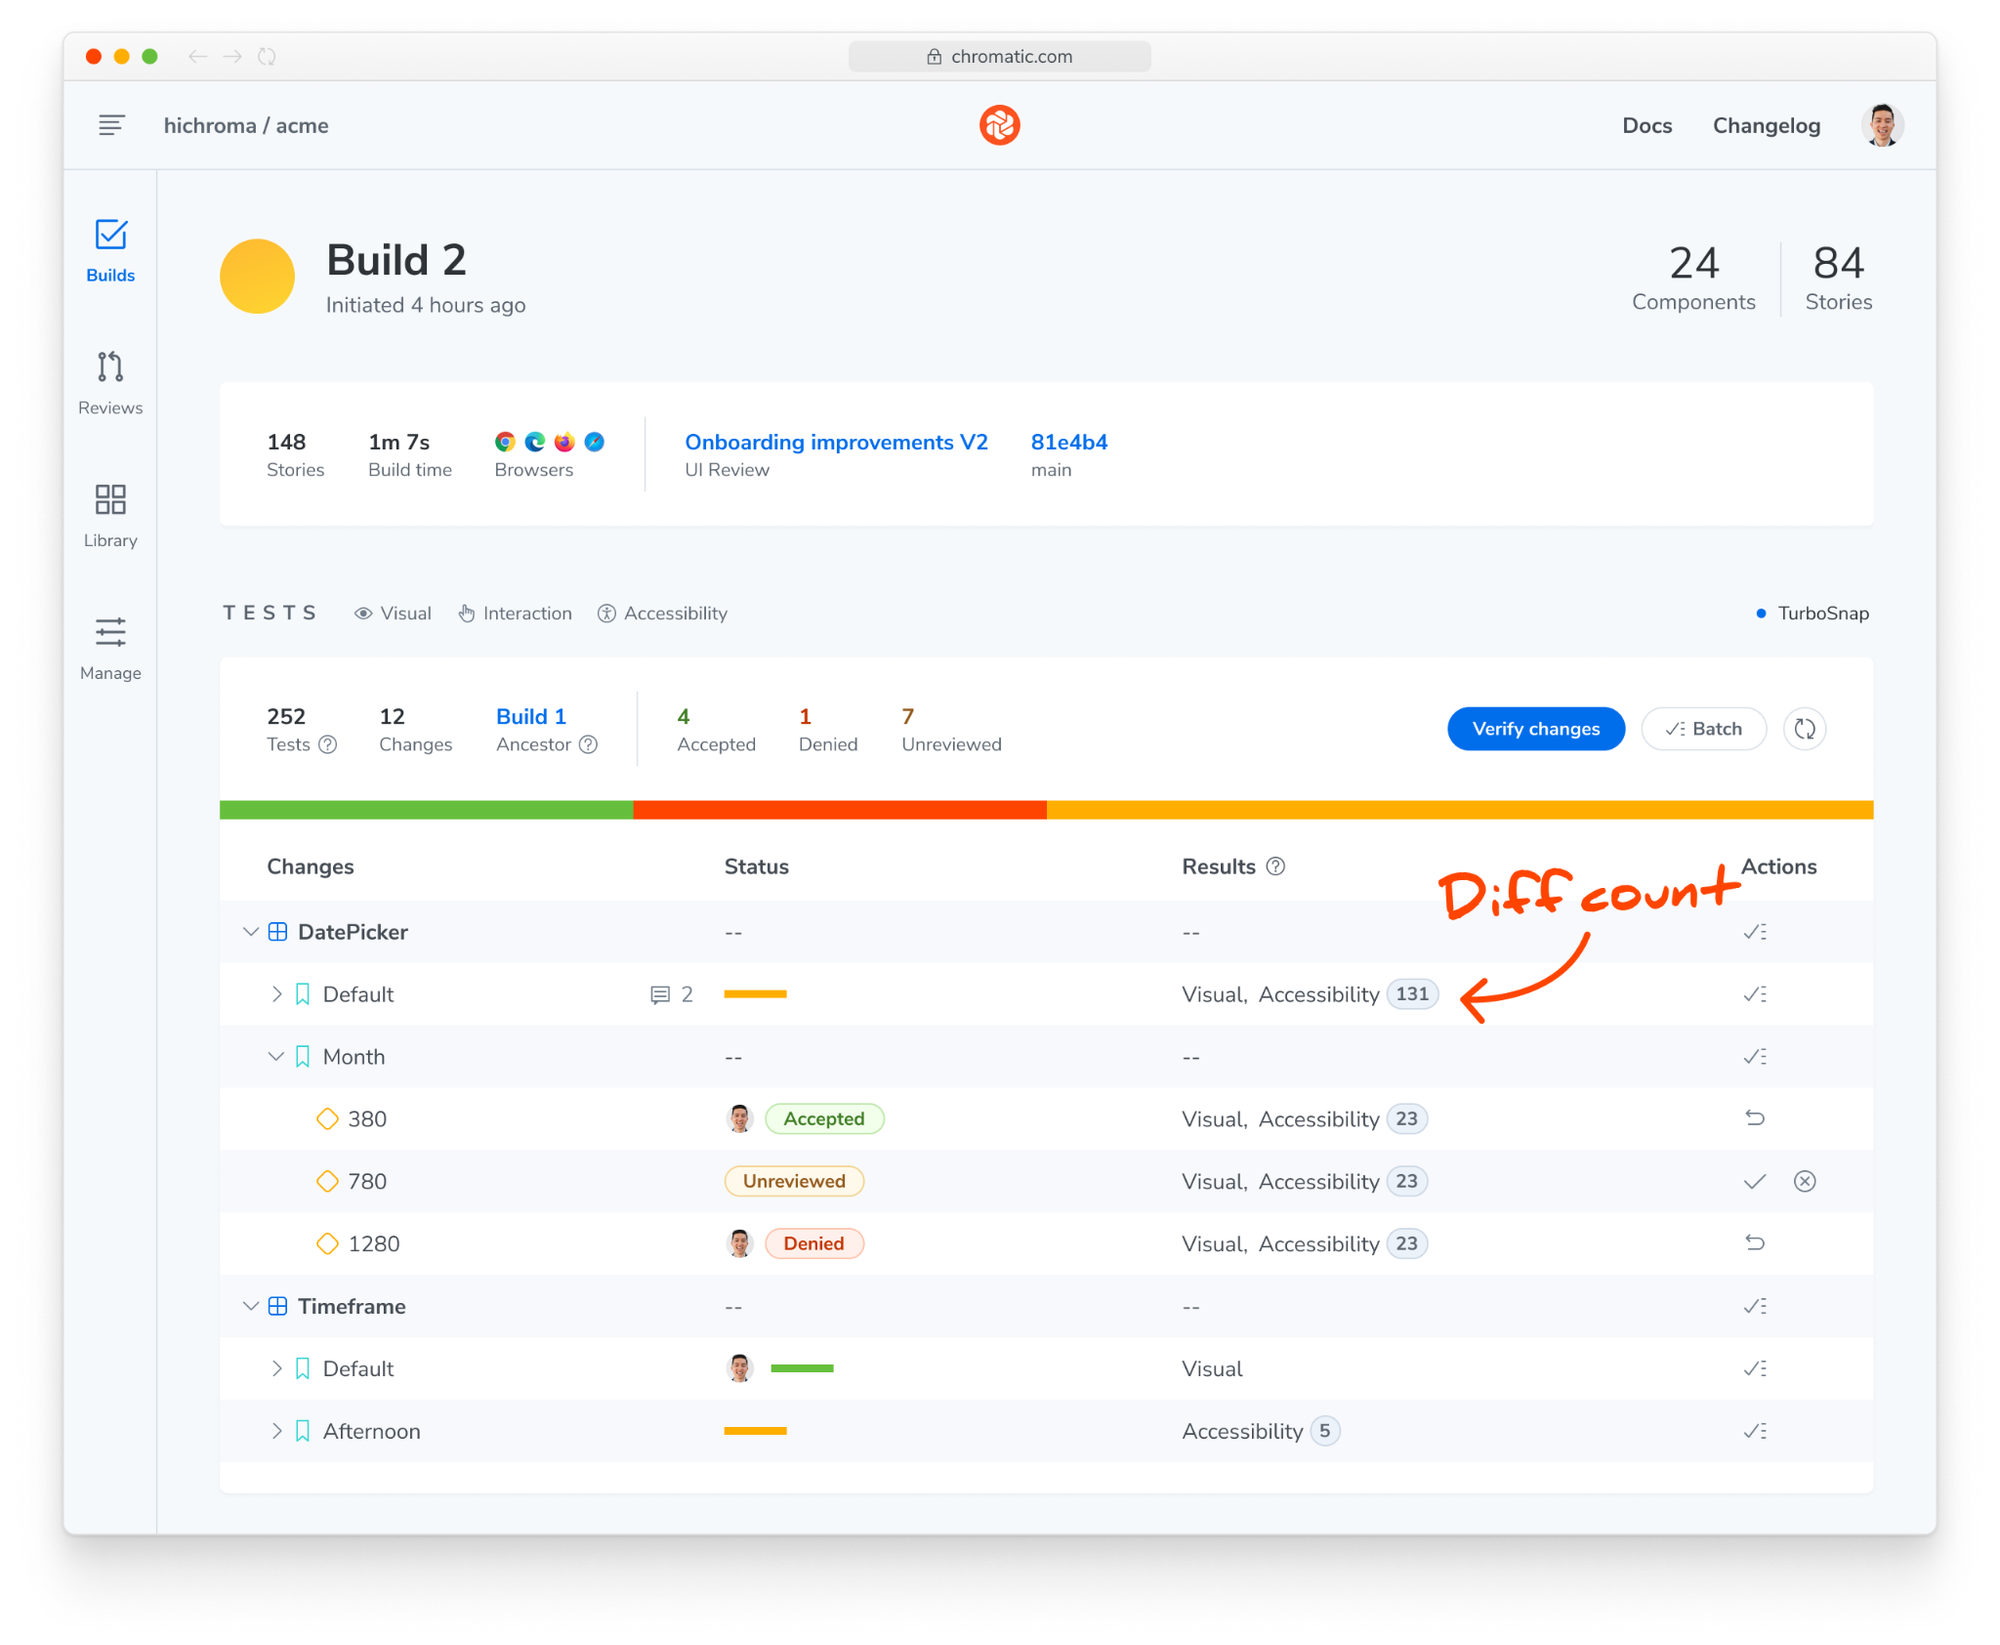The height and width of the screenshot is (1645, 2000).
Task: Go to Reviews in sidebar
Action: tap(110, 383)
